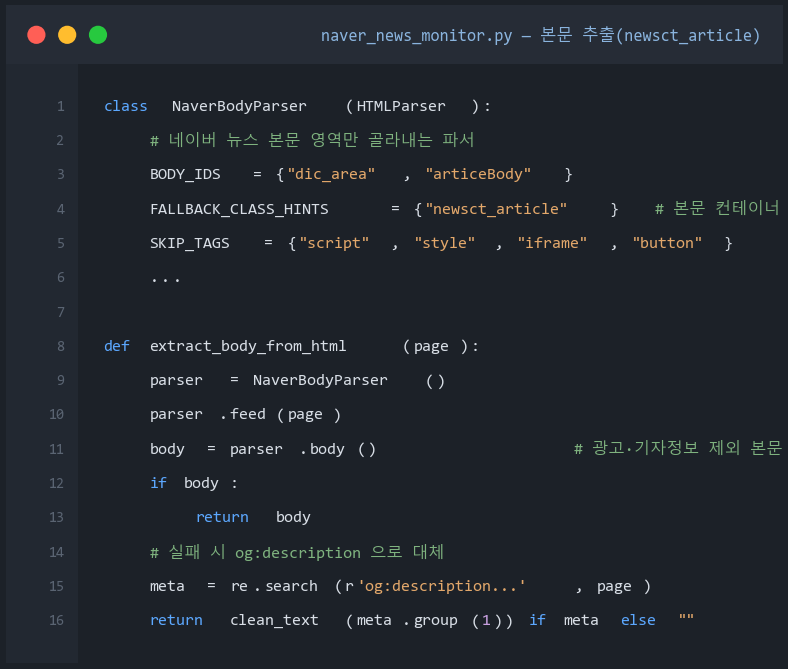Click the "newsct_article" string on line 4
This screenshot has width=788, height=669.
[496, 209]
